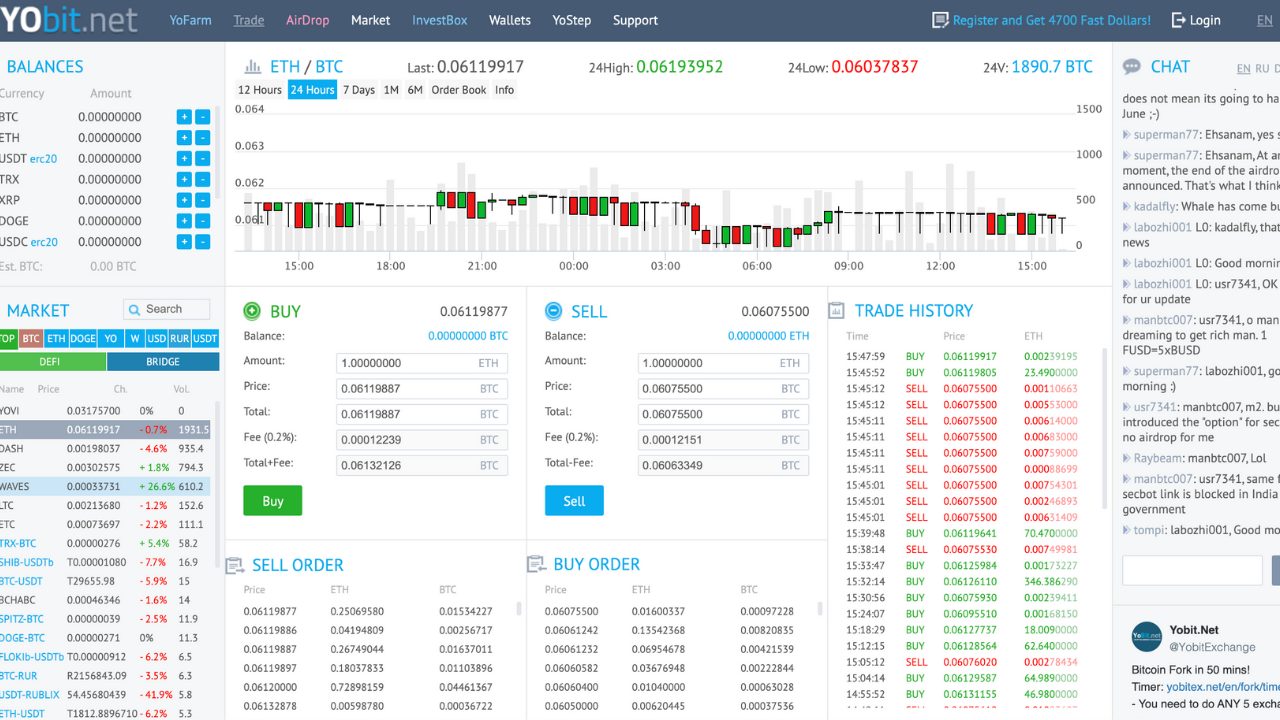Click the plus icon for USDC erc20 balance
The width and height of the screenshot is (1280, 720).
(184, 242)
